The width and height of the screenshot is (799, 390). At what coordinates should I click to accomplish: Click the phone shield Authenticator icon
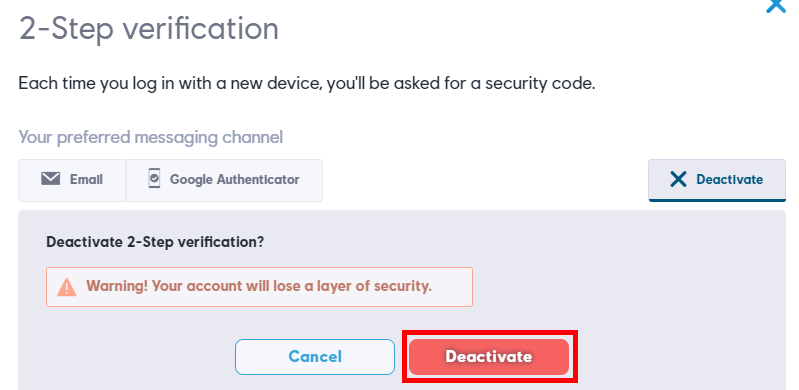click(x=154, y=178)
